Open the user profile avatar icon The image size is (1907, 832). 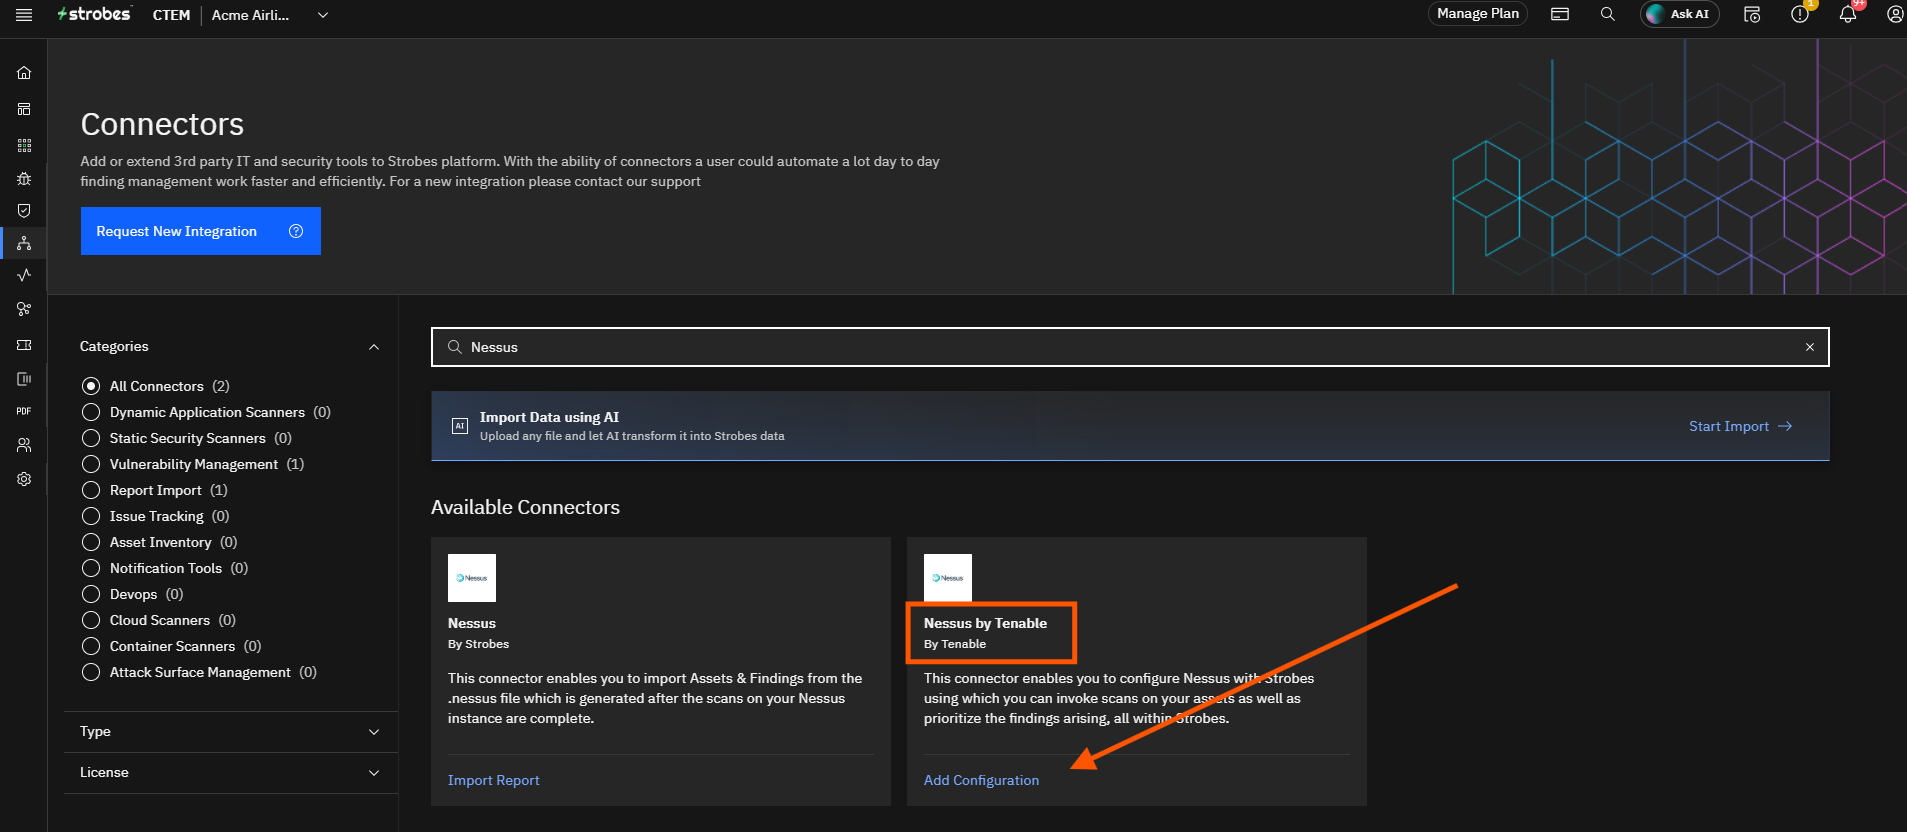1895,14
